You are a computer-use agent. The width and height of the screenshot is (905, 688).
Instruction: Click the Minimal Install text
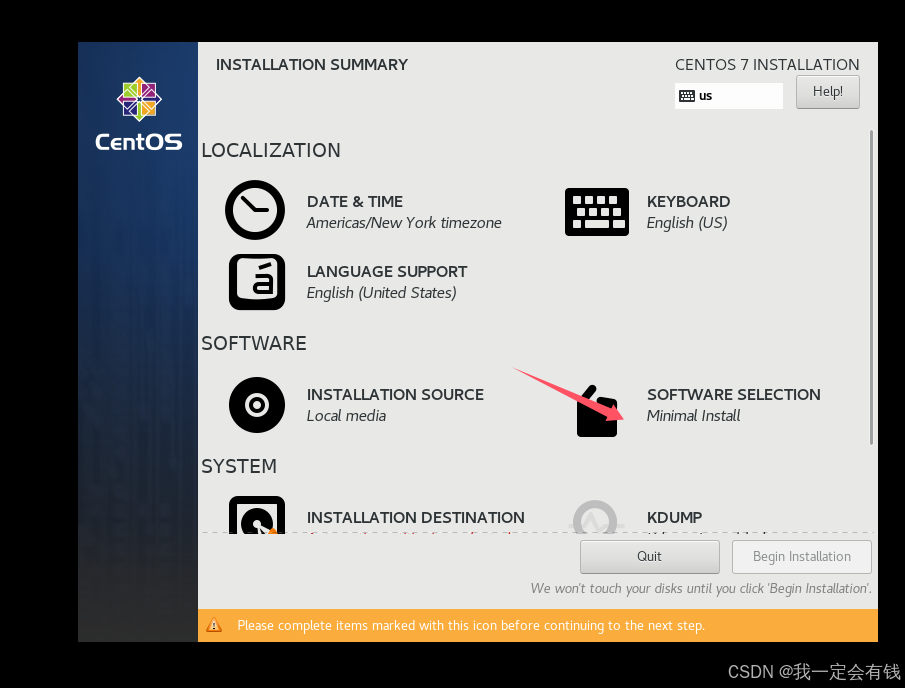693,416
